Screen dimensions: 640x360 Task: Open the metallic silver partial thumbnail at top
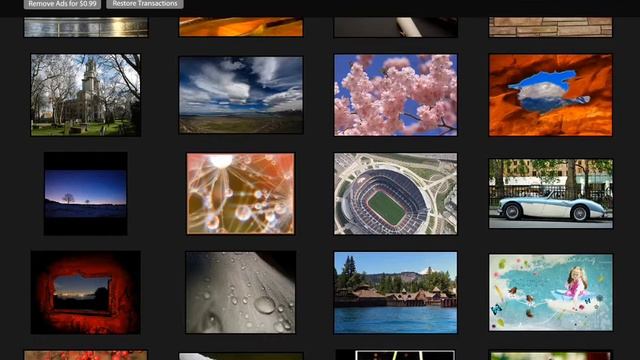coord(86,27)
